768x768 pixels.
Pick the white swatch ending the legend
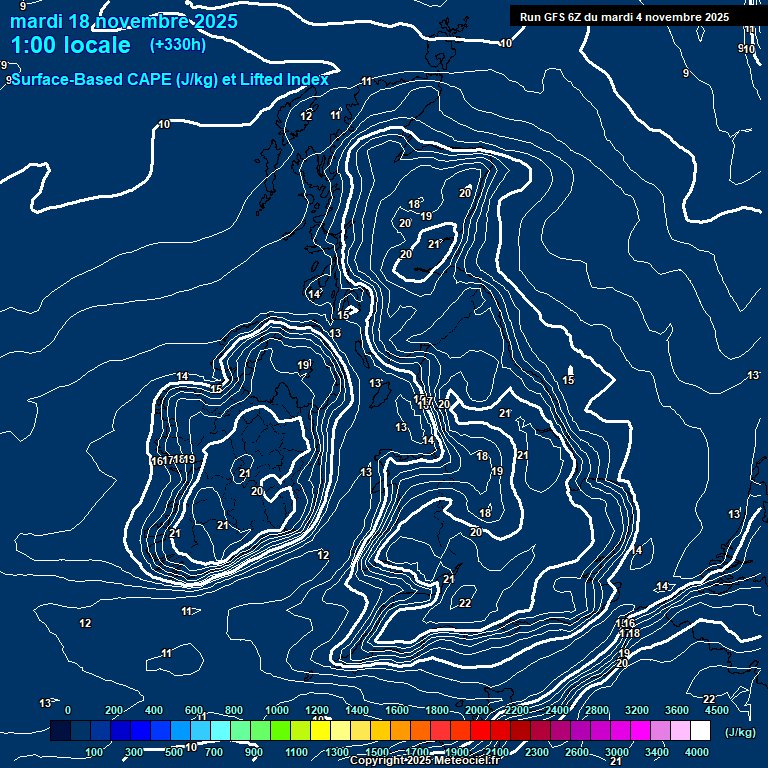[x=700, y=732]
